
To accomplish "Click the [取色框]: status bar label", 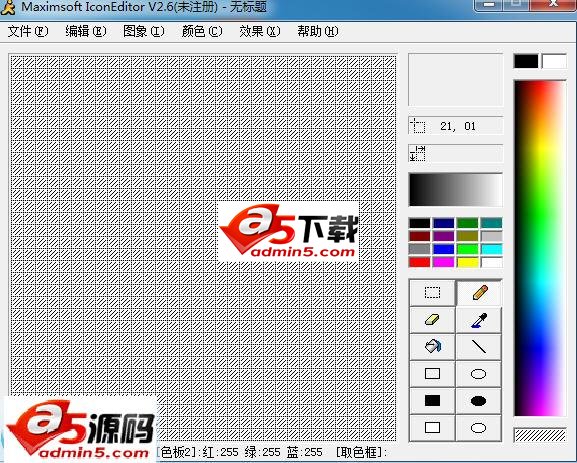I will coord(361,452).
